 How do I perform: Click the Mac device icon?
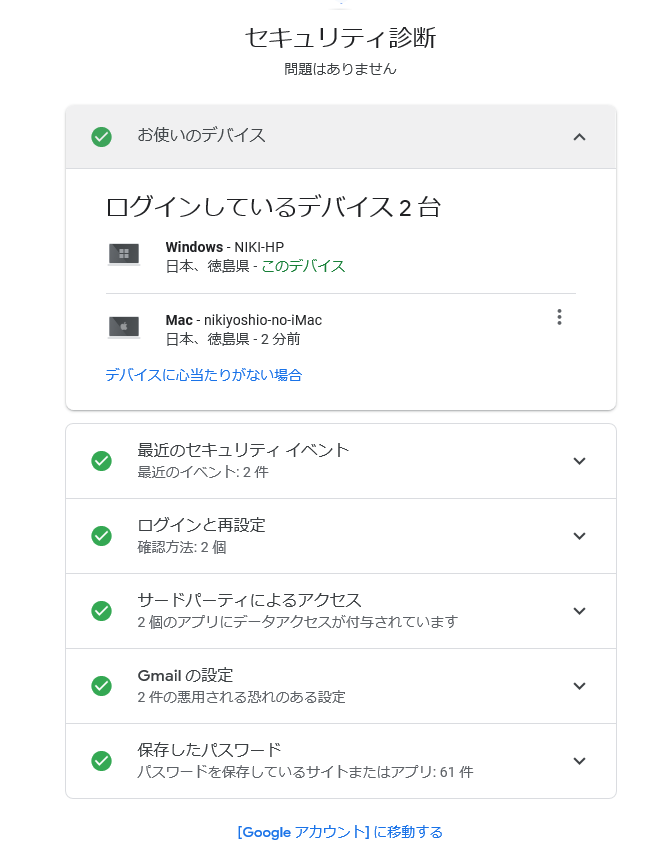pyautogui.click(x=124, y=327)
